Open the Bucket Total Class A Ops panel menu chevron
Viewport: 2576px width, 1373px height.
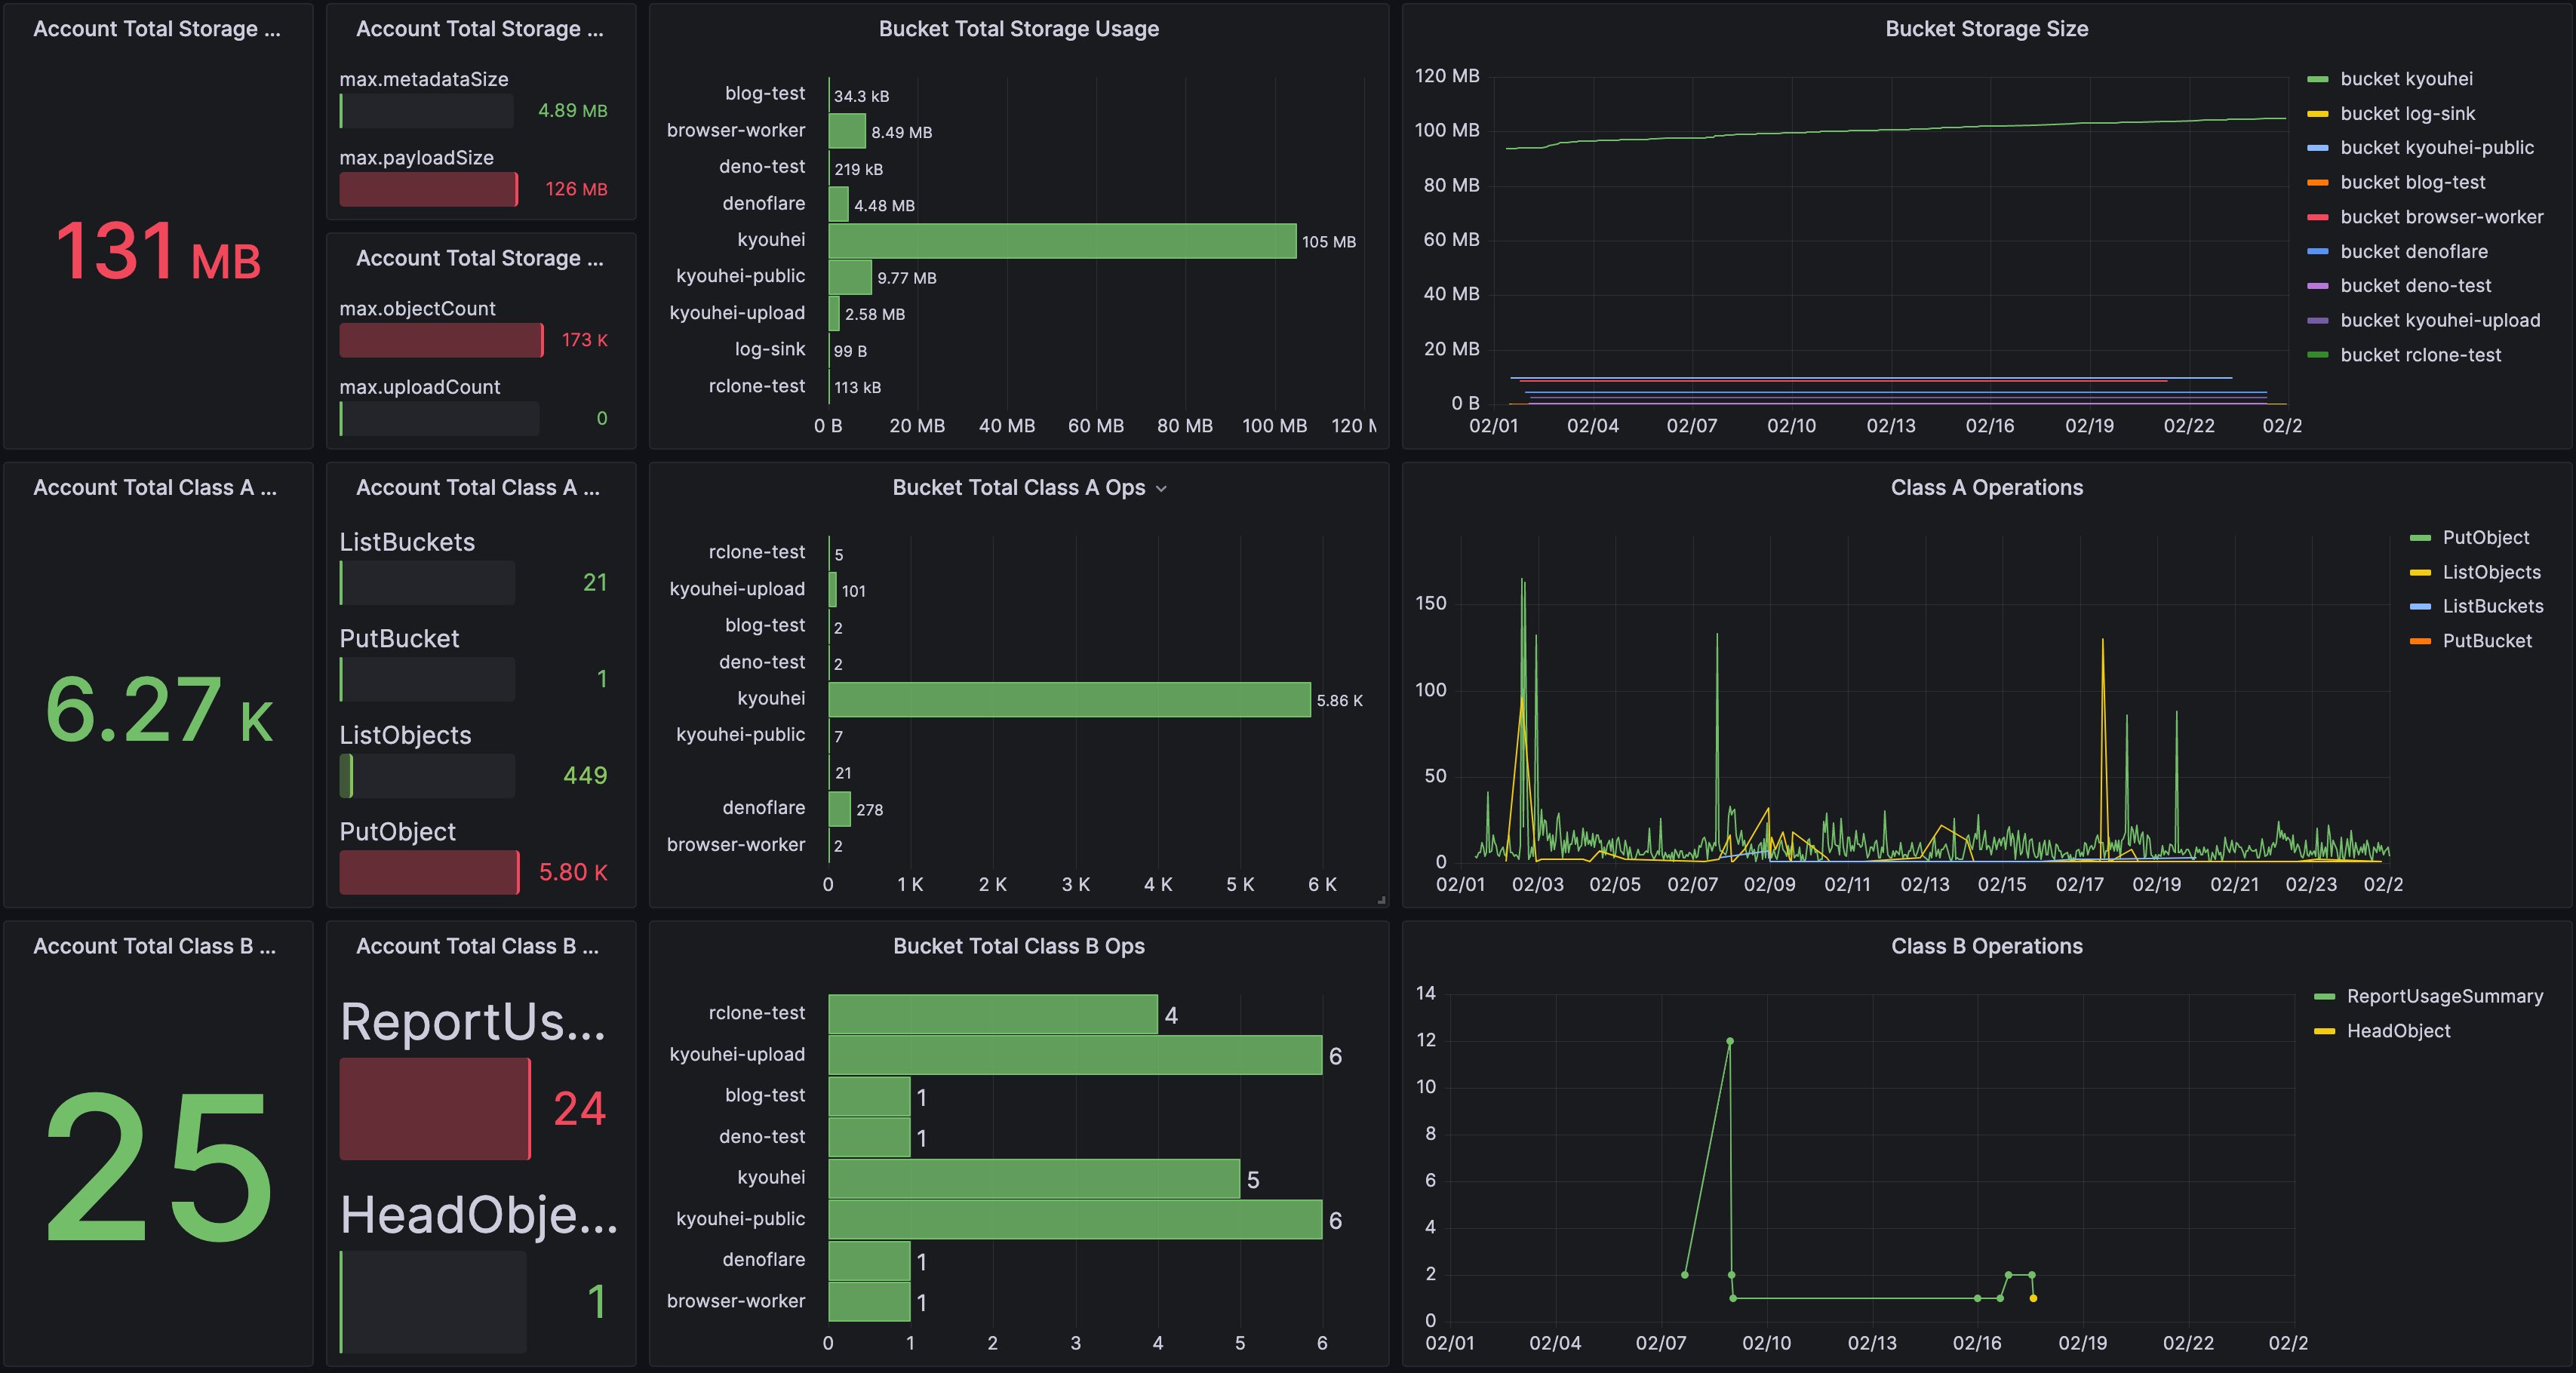pyautogui.click(x=1161, y=489)
